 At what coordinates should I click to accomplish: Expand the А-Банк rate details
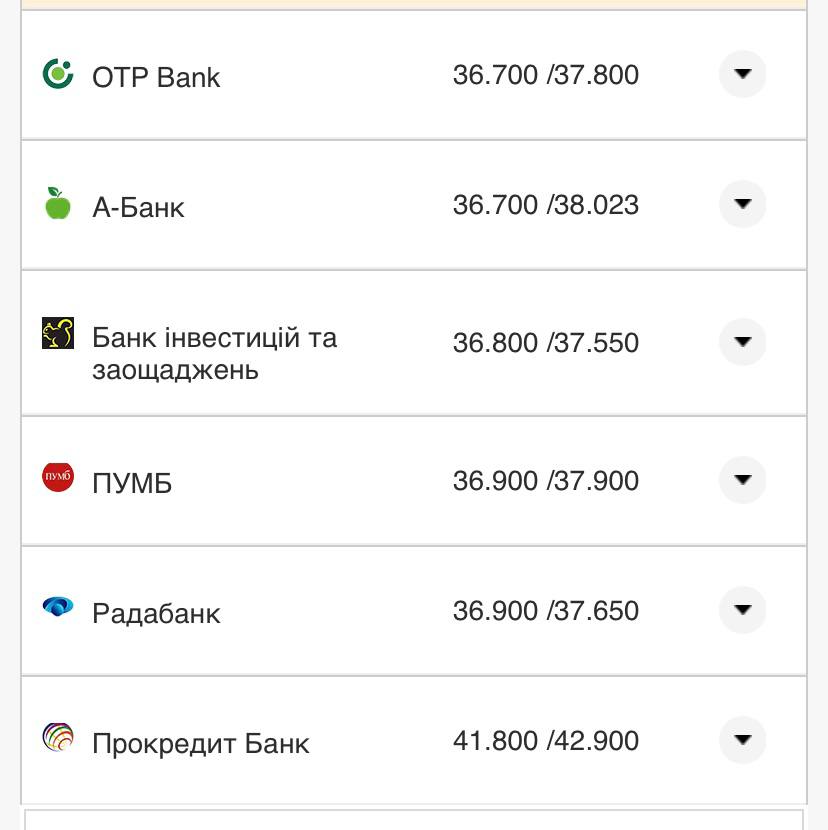742,204
